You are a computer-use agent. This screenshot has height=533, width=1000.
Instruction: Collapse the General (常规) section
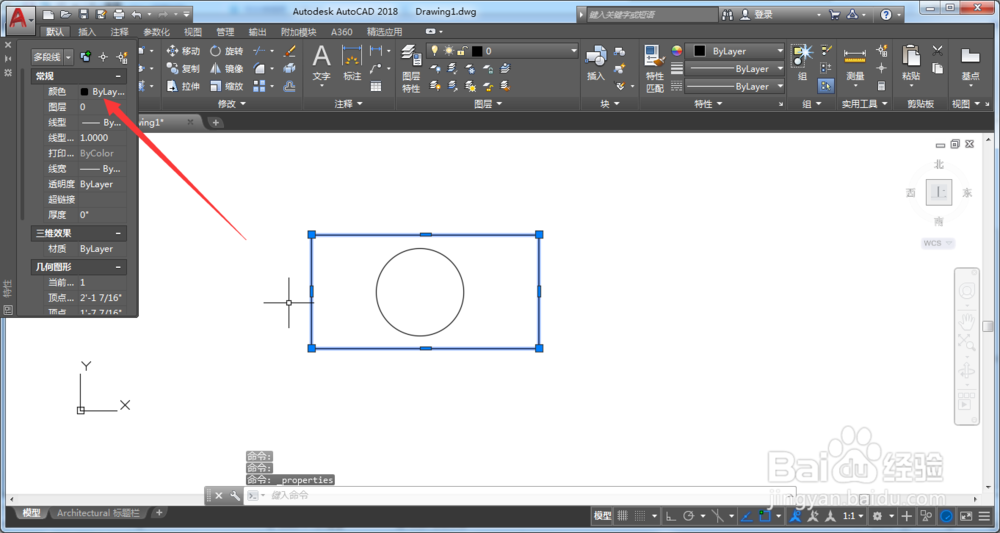(x=119, y=77)
